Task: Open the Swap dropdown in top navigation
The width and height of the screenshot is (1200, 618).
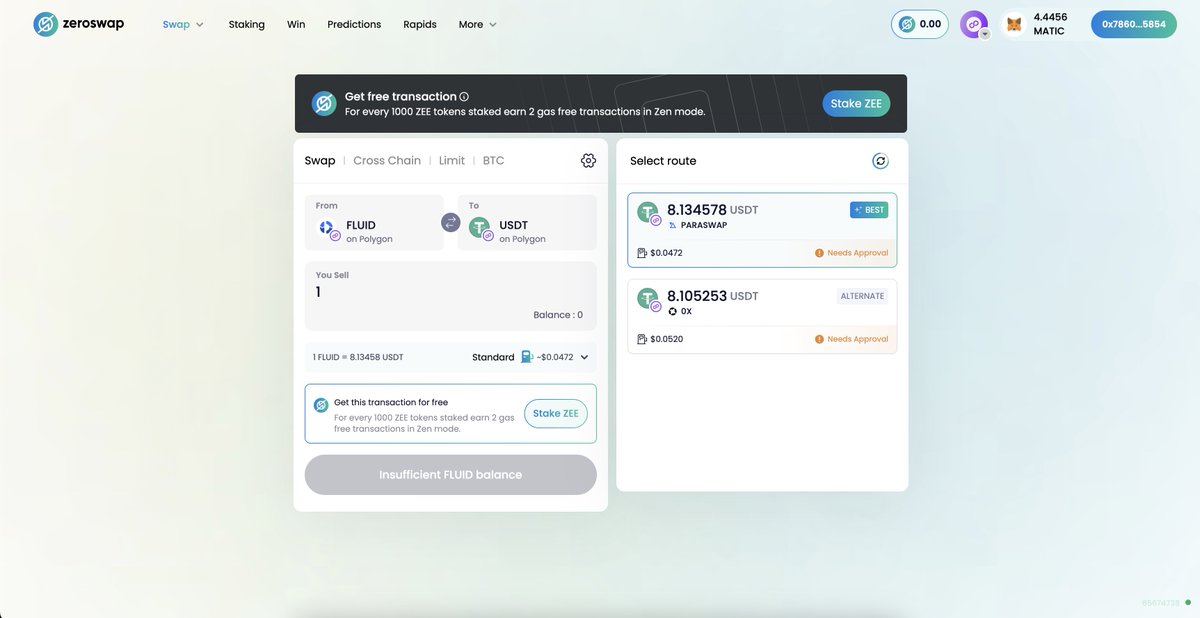Action: 183,24
